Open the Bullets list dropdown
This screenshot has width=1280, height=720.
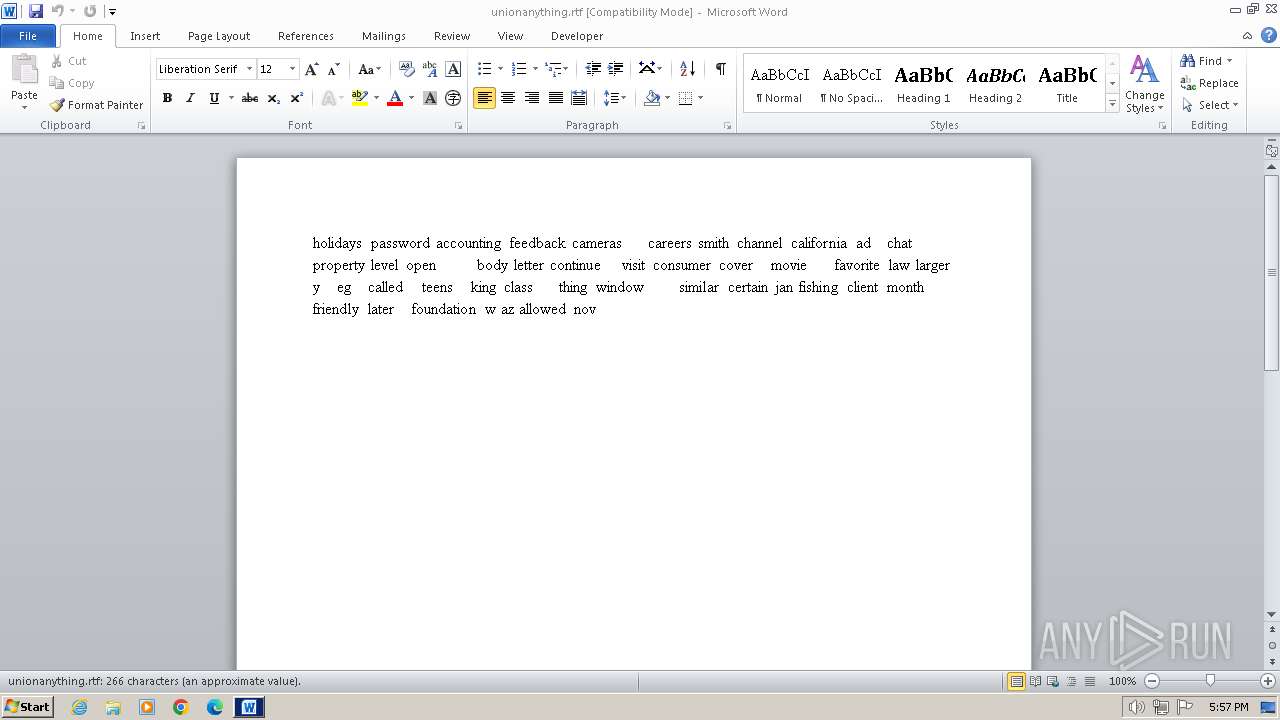pos(502,69)
